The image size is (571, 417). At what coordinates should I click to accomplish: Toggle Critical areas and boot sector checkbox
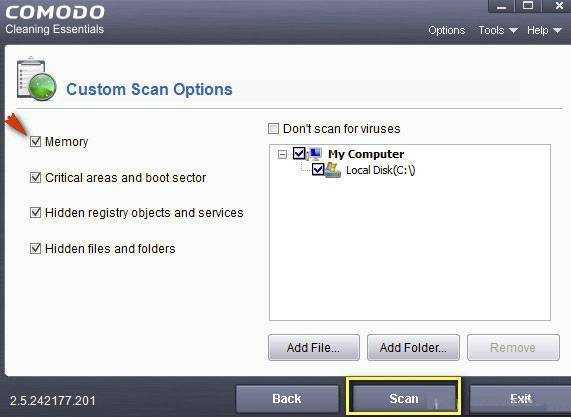35,177
